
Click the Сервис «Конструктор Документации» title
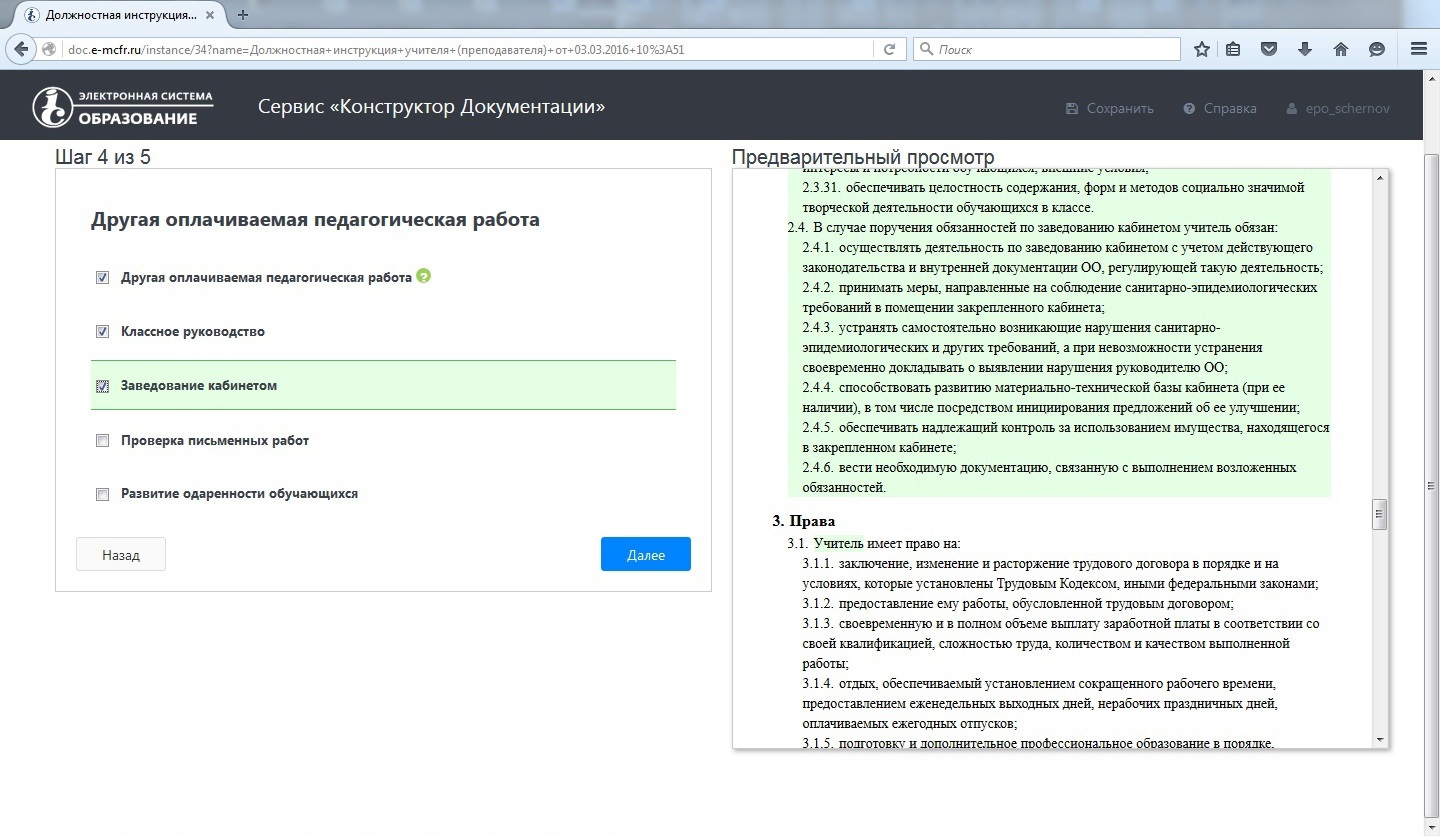coord(431,107)
